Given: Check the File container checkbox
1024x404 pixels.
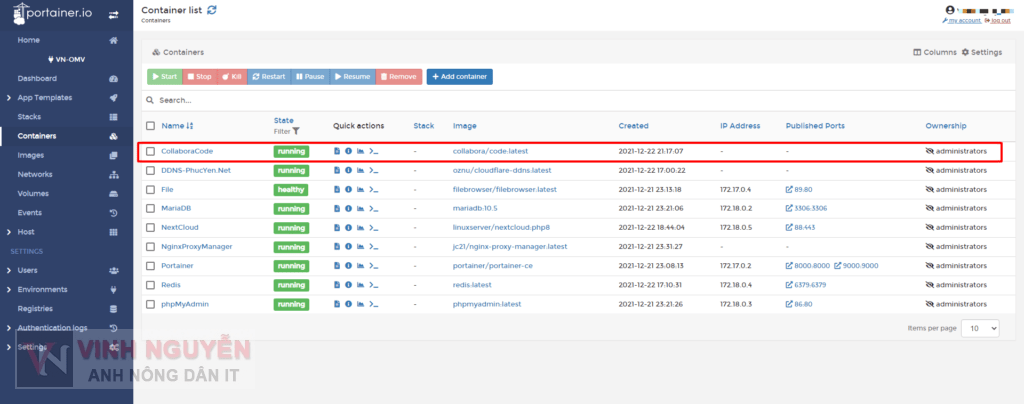Looking at the screenshot, I should pyautogui.click(x=151, y=190).
